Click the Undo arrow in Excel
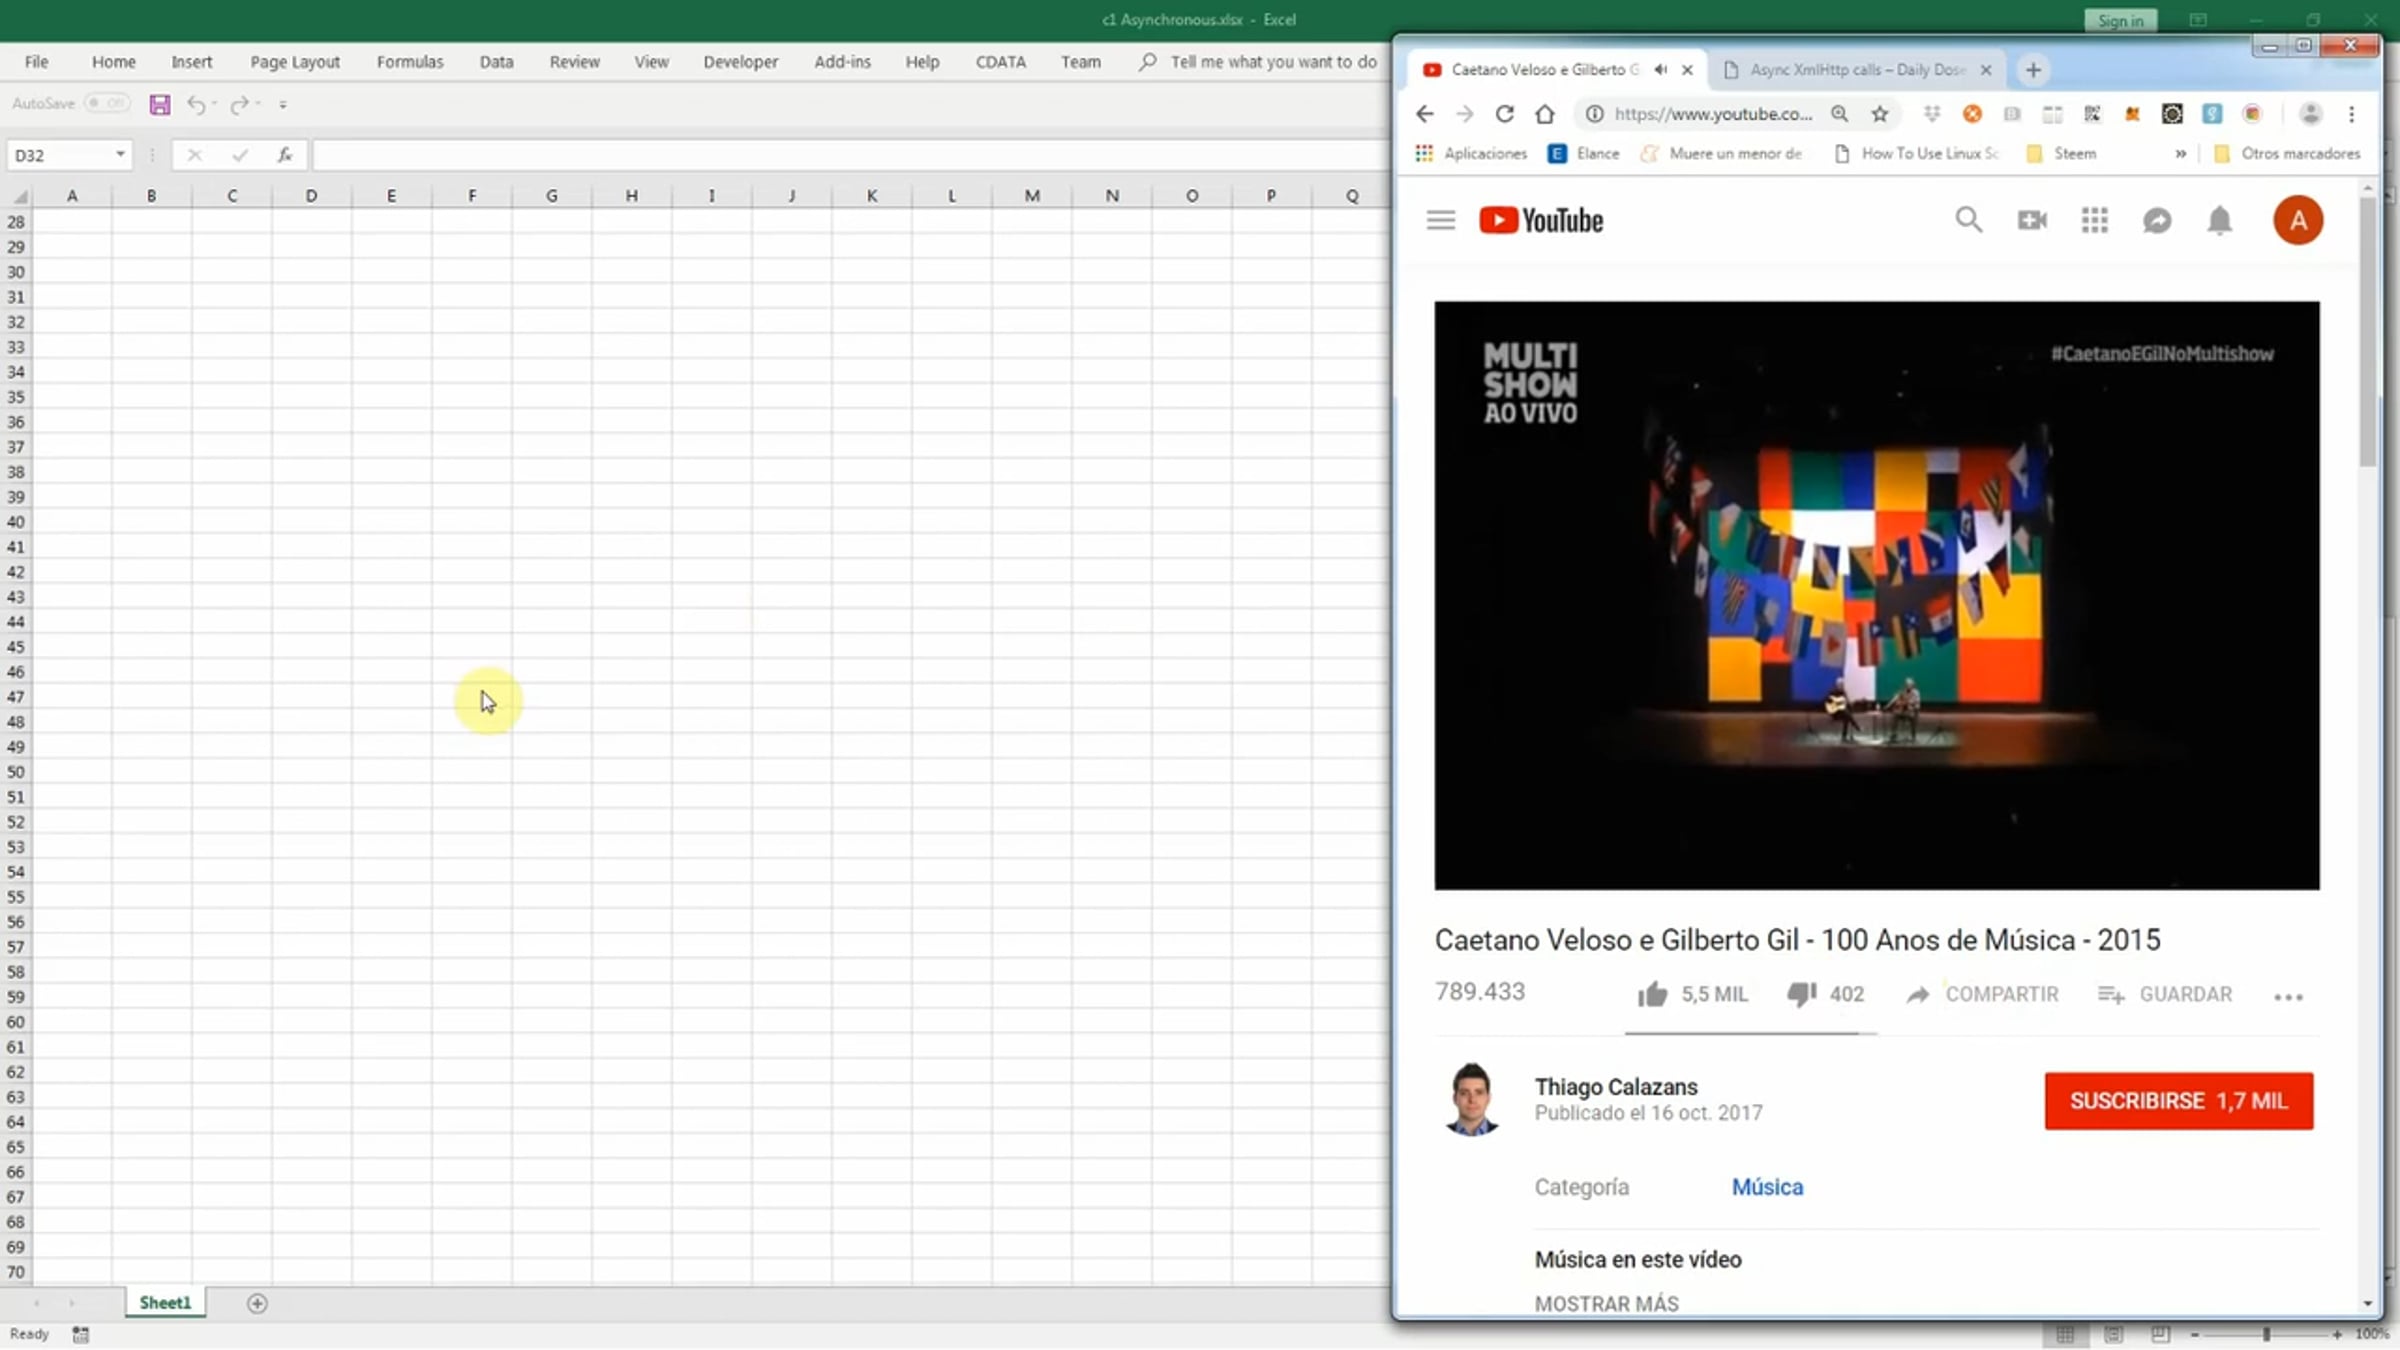The width and height of the screenshot is (2400, 1350). tap(196, 104)
